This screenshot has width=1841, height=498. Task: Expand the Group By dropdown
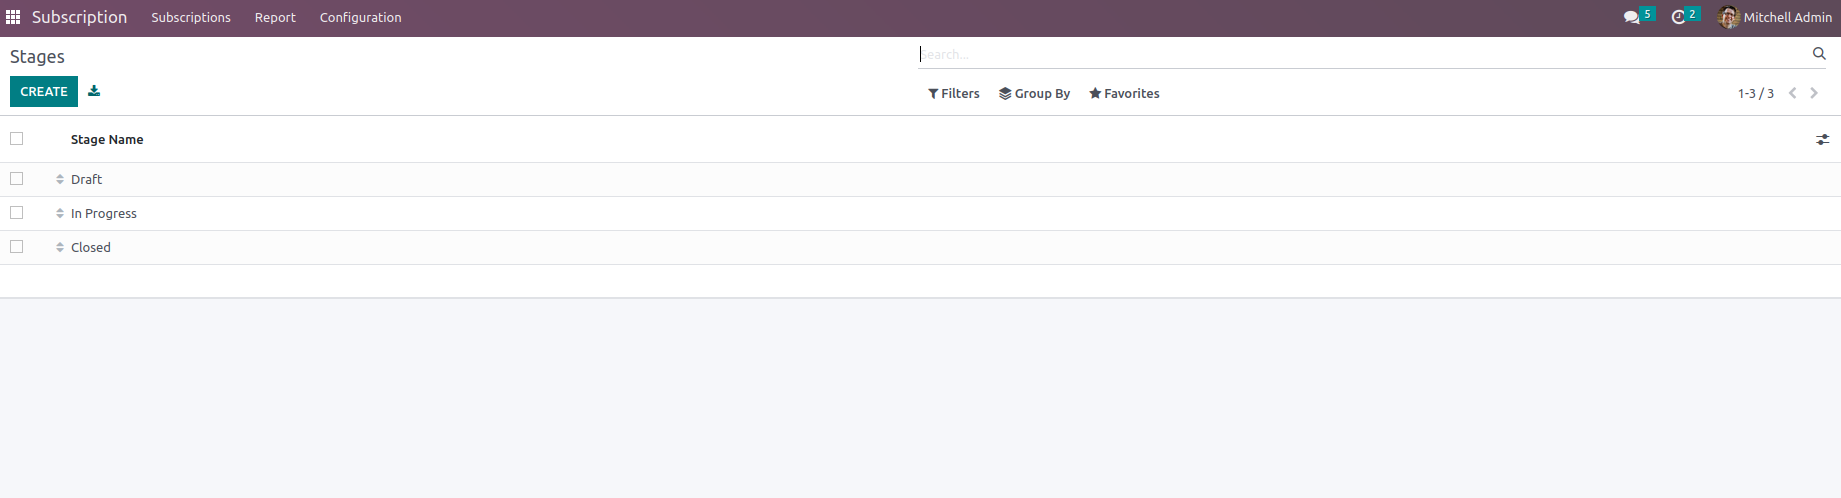(x=1034, y=93)
